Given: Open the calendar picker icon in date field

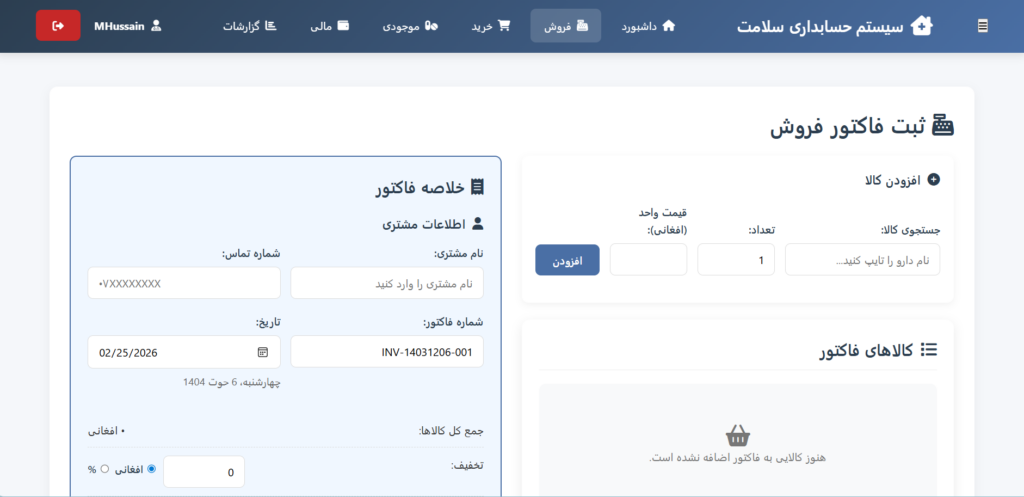Looking at the screenshot, I should click(x=263, y=352).
